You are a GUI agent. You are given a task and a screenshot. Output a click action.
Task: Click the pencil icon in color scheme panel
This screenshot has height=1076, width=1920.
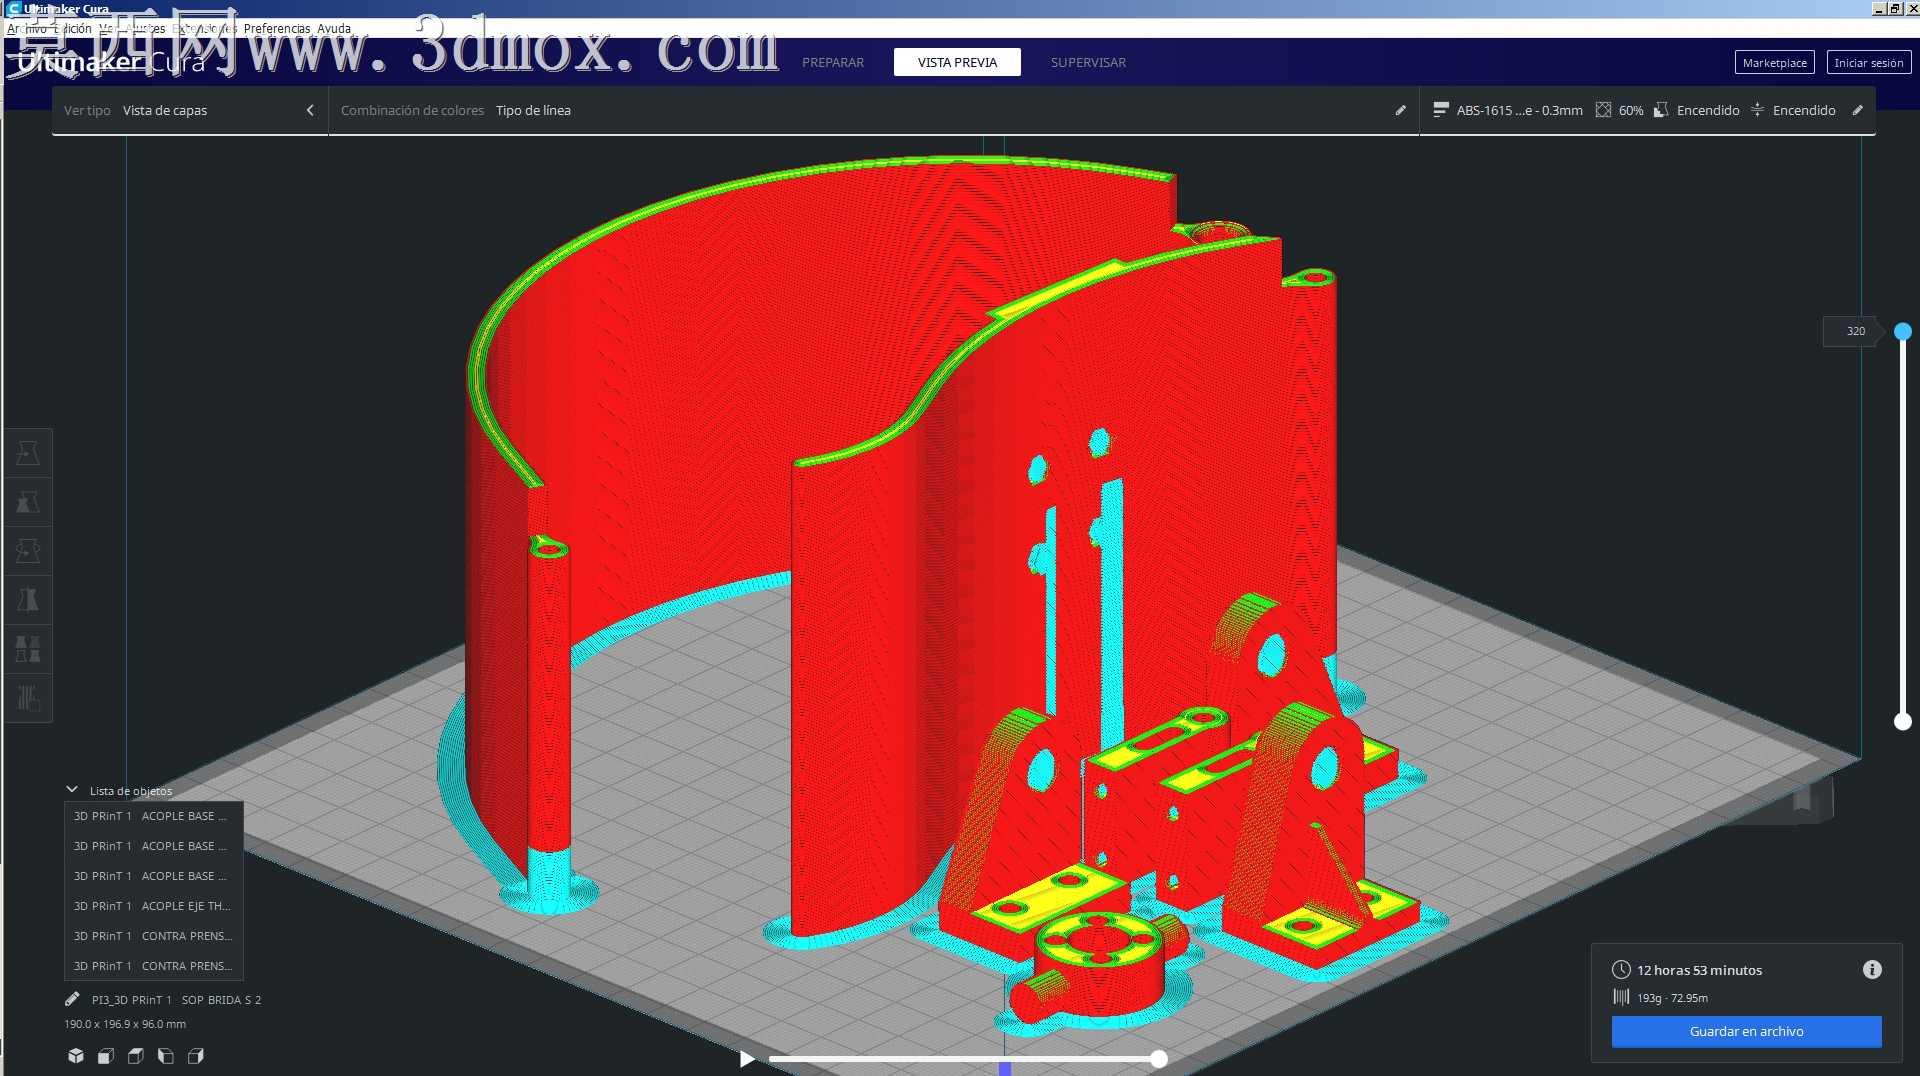1400,110
